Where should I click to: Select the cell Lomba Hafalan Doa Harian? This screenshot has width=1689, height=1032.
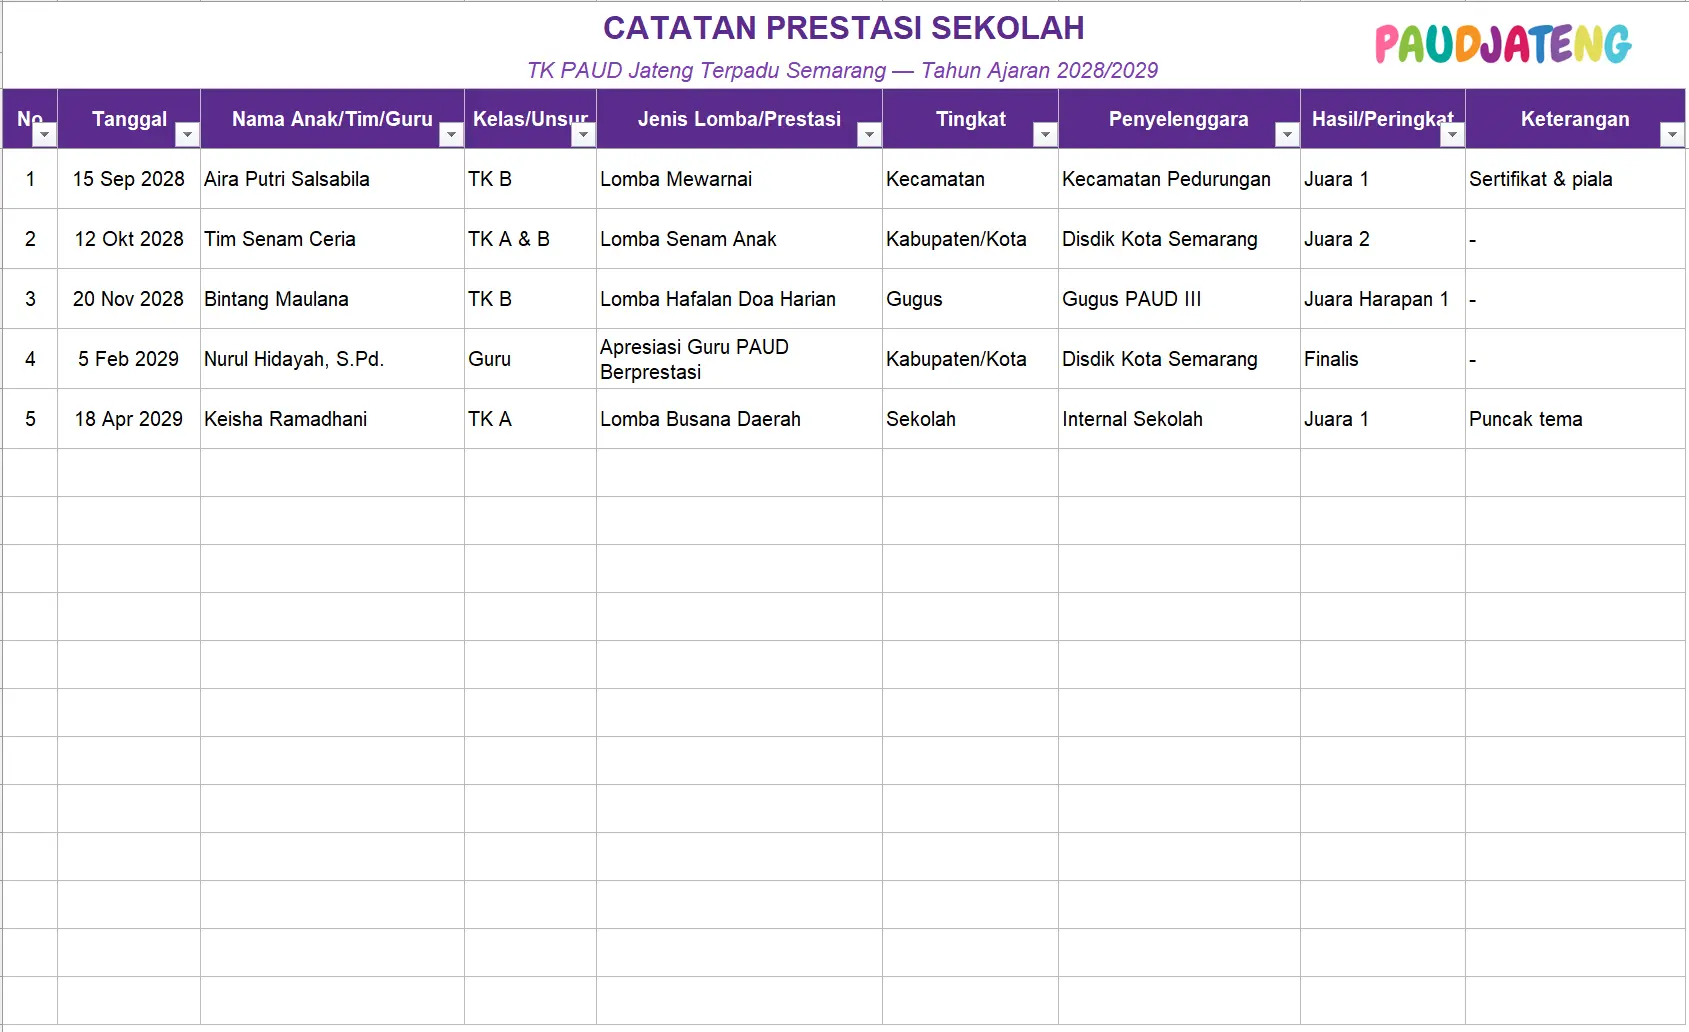[x=739, y=299]
